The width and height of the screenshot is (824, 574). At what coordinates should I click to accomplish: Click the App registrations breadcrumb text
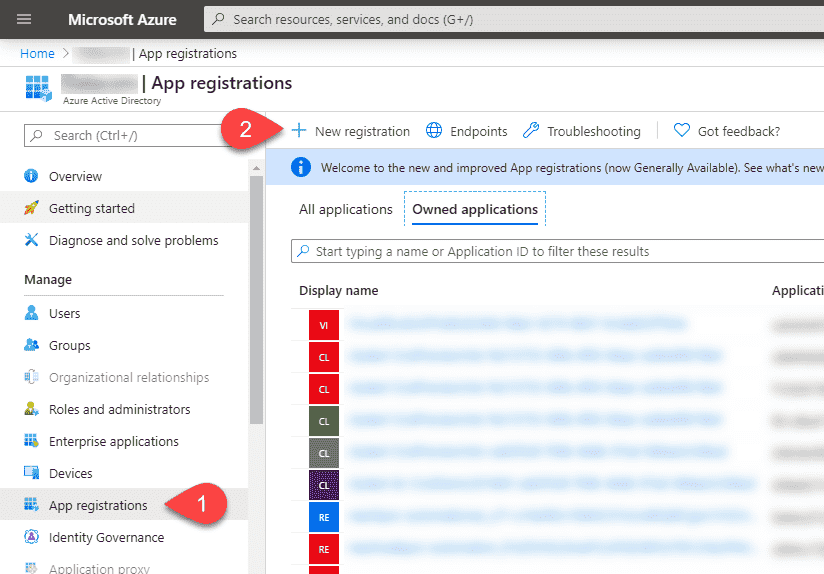(188, 54)
